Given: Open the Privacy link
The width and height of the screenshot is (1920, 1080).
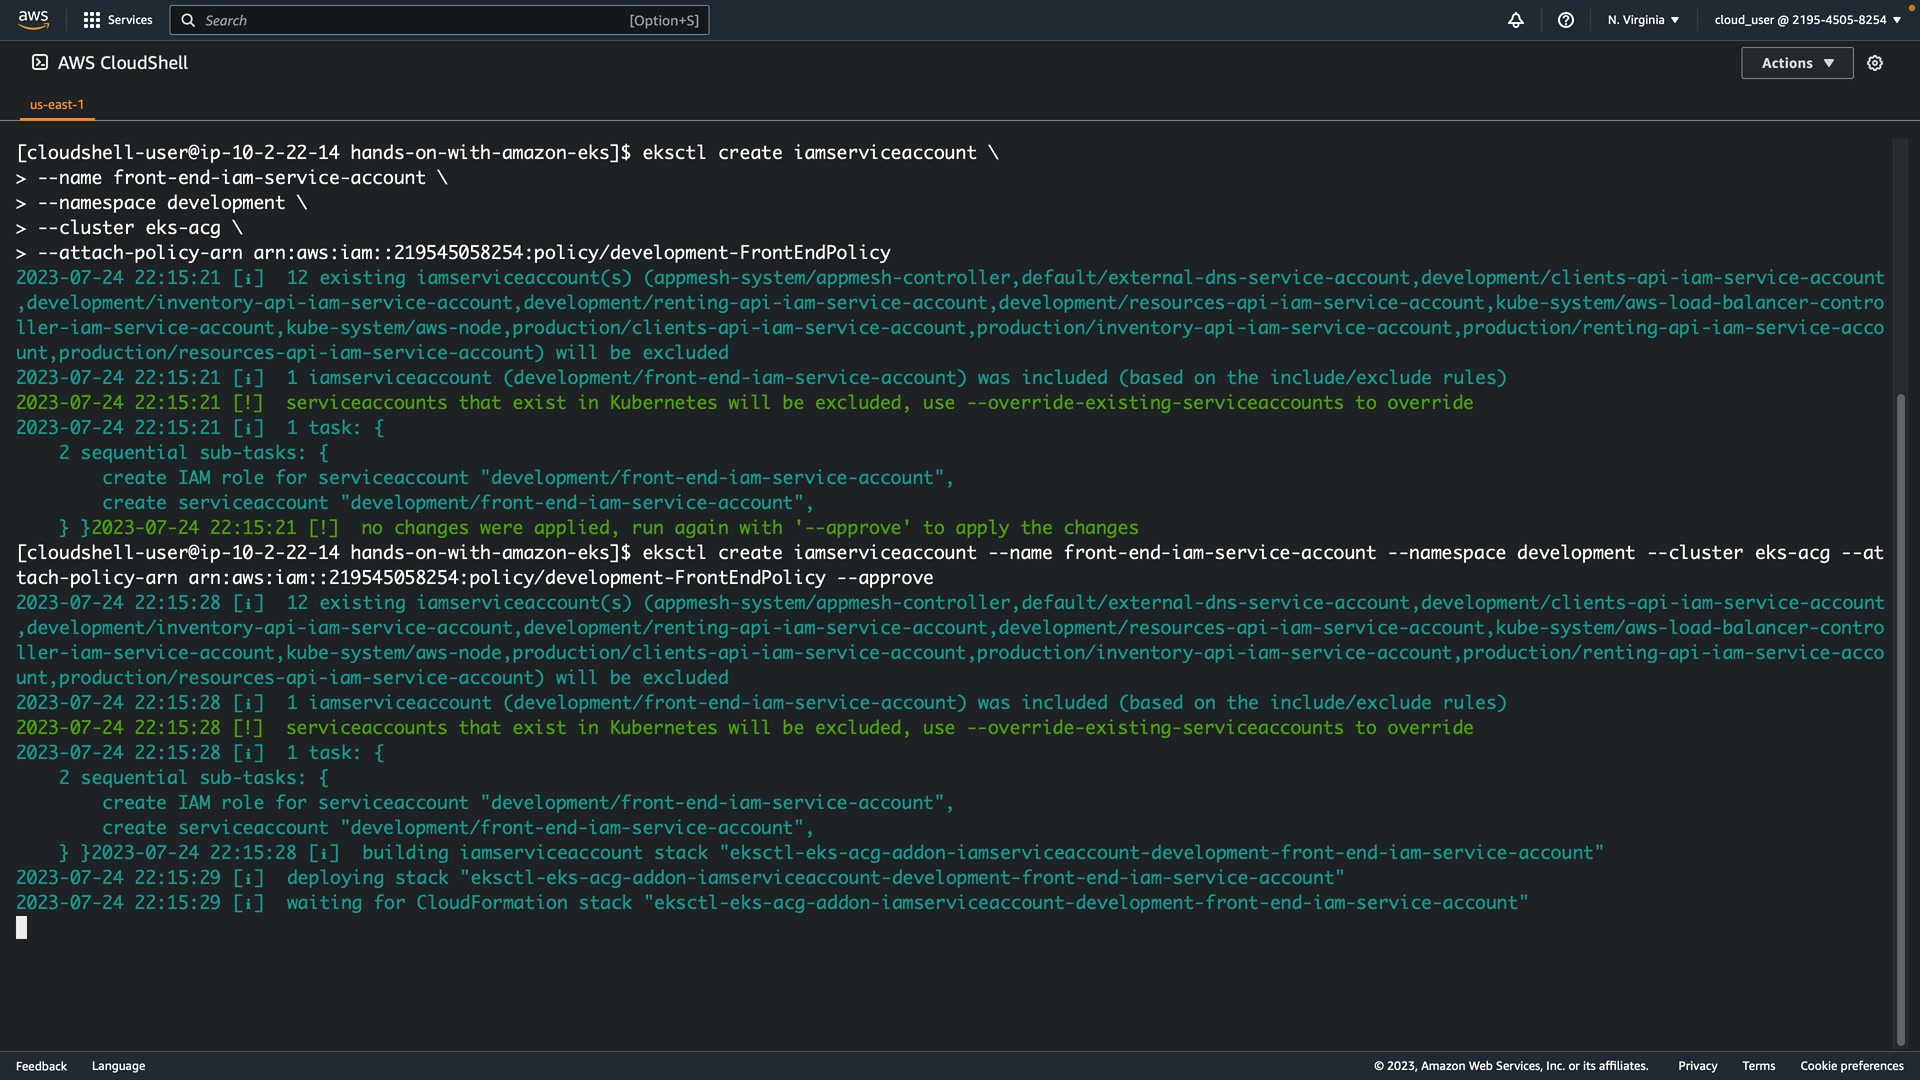Looking at the screenshot, I should click(x=1697, y=1066).
